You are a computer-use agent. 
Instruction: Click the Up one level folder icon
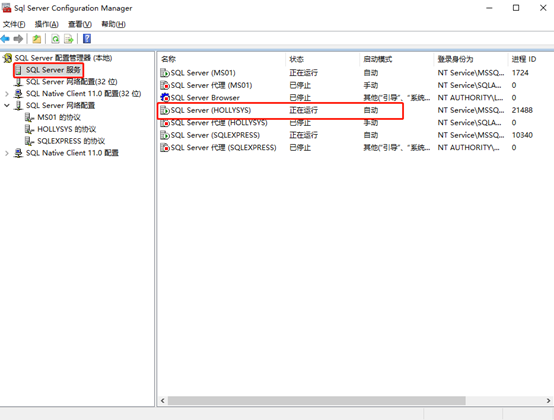pyautogui.click(x=37, y=39)
